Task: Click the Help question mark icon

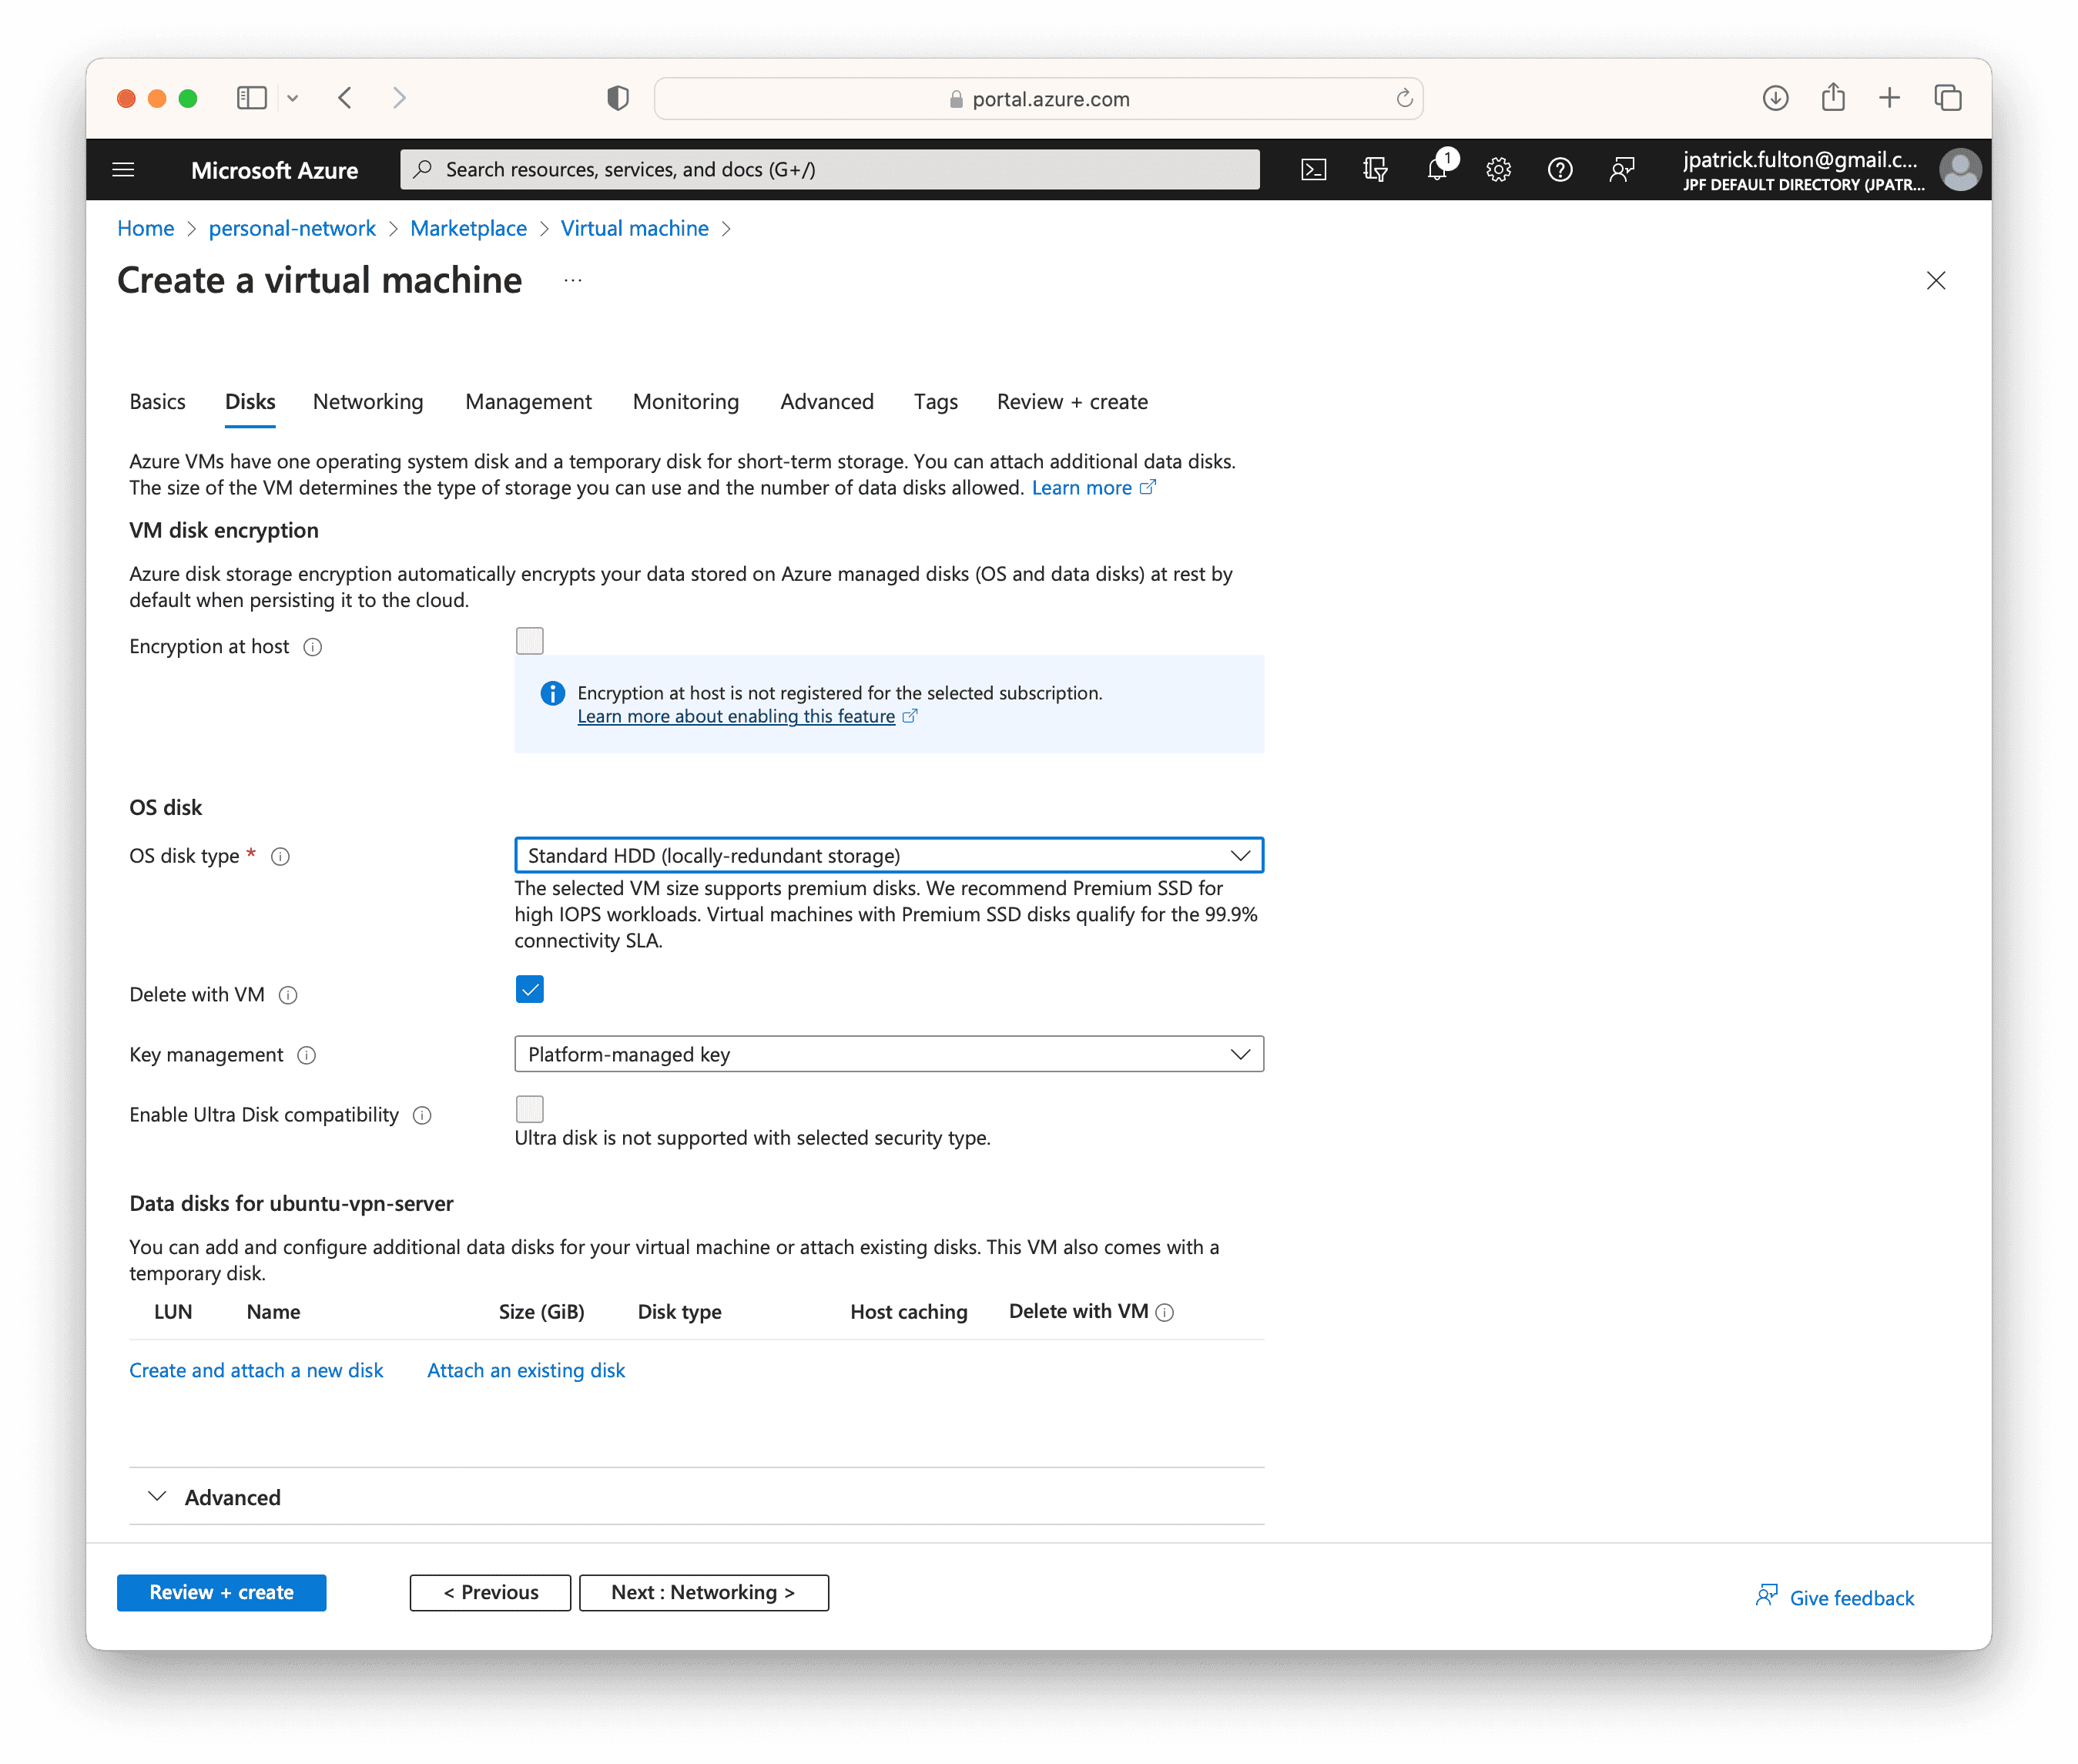Action: [1559, 170]
